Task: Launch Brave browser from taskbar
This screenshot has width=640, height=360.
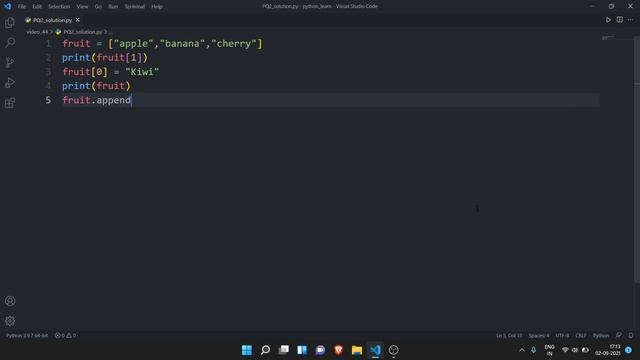Action: pos(338,350)
